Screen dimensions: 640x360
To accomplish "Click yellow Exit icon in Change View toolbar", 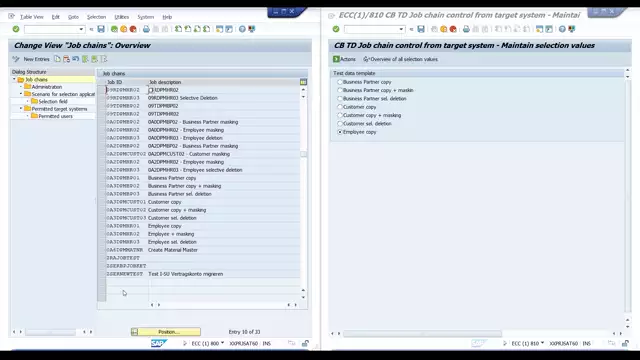I will [124, 29].
